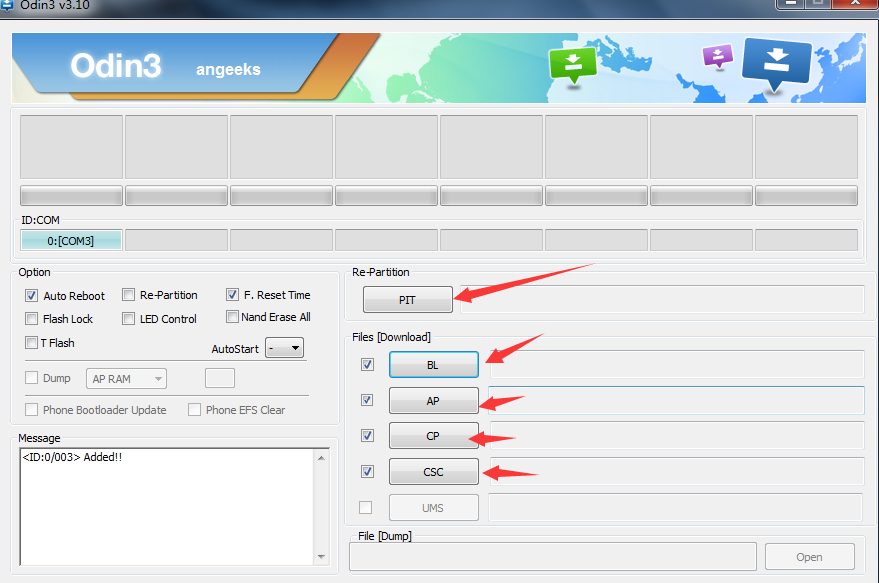Check the UMS file checkbox
This screenshot has height=583, width=879.
366,507
